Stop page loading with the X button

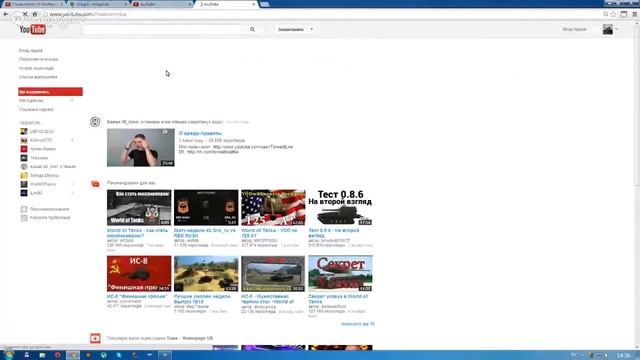(25, 14)
